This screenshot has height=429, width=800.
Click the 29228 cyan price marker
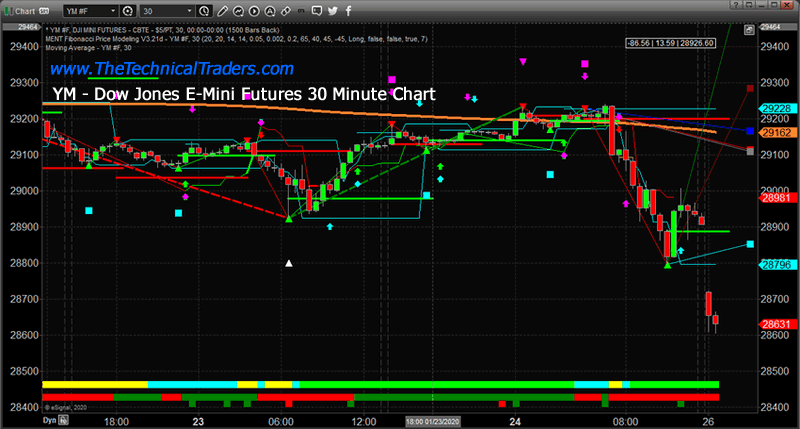click(x=777, y=108)
